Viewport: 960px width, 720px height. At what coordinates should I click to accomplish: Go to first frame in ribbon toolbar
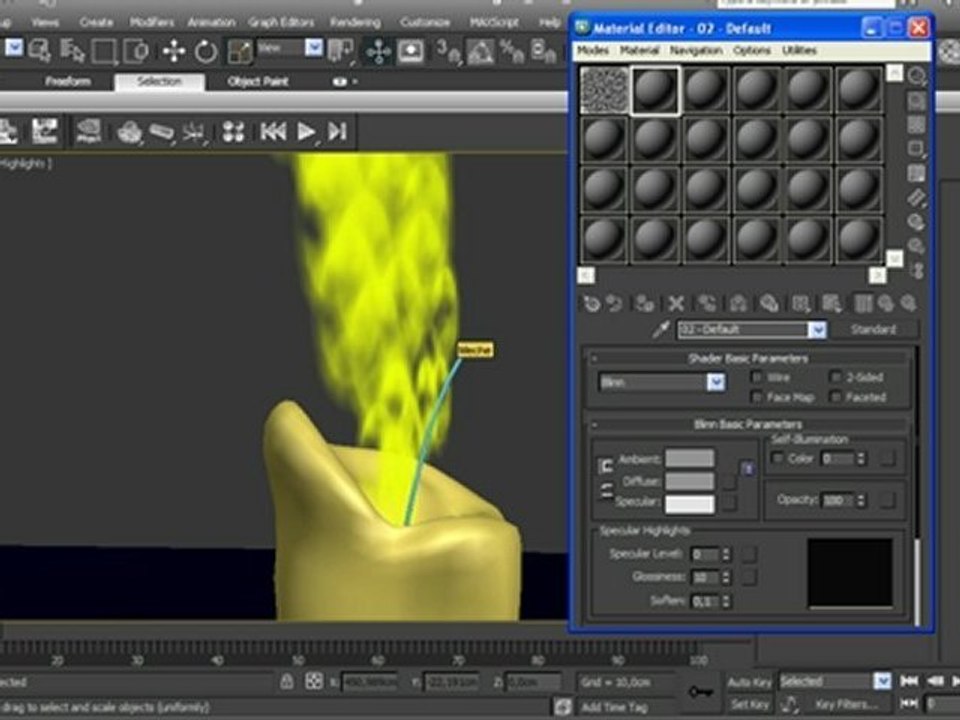click(273, 131)
